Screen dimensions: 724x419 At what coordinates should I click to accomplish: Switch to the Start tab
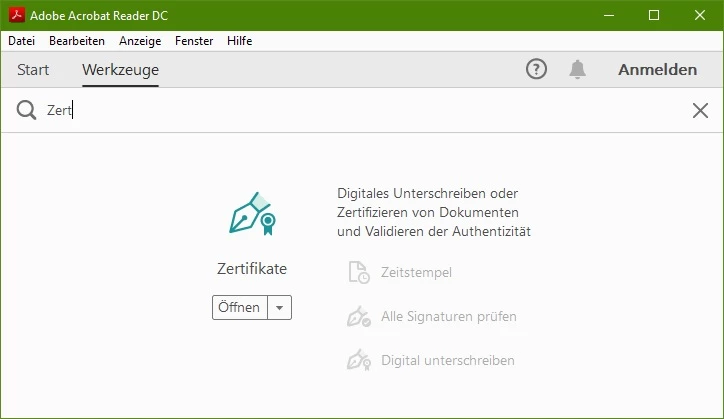33,70
